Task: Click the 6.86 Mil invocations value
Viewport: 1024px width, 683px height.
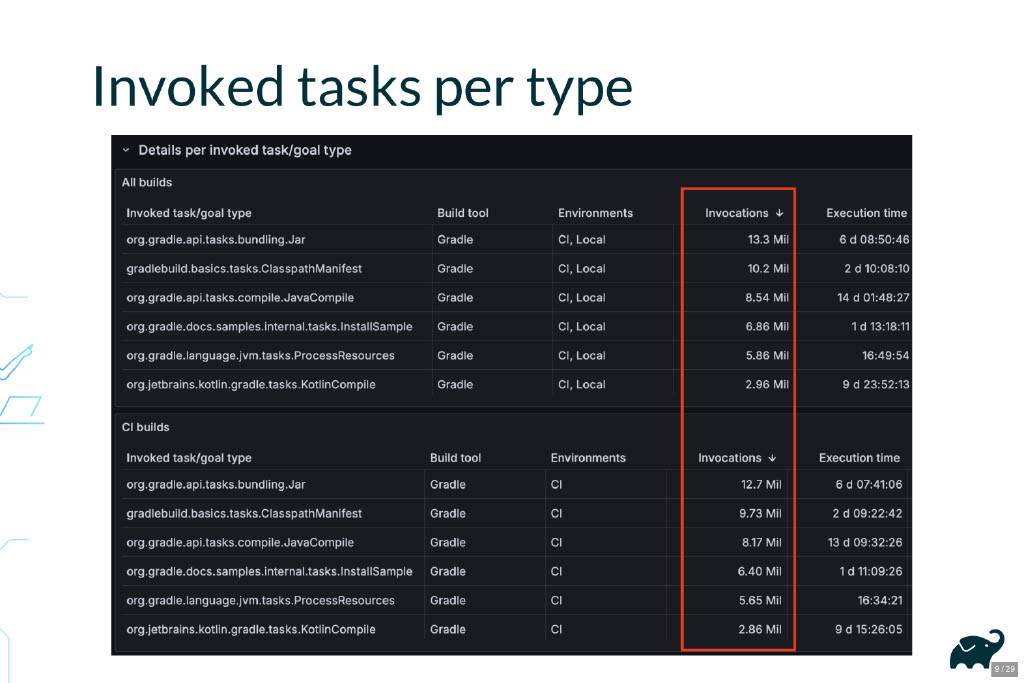Action: coord(767,326)
